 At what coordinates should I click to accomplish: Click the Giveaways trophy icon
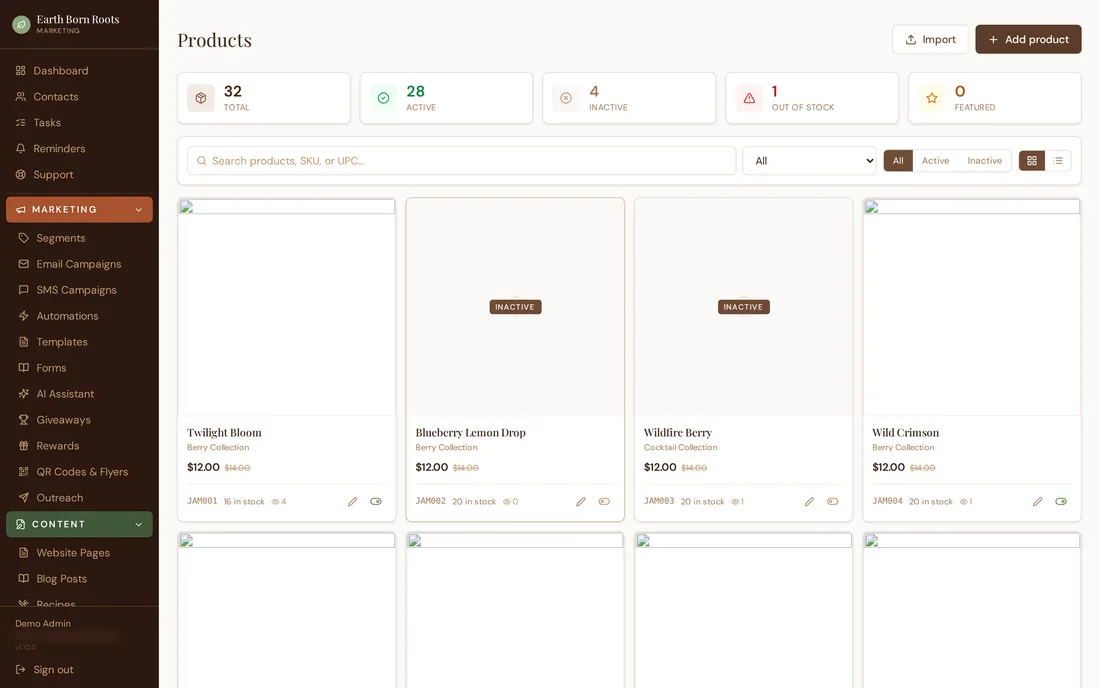[24, 420]
